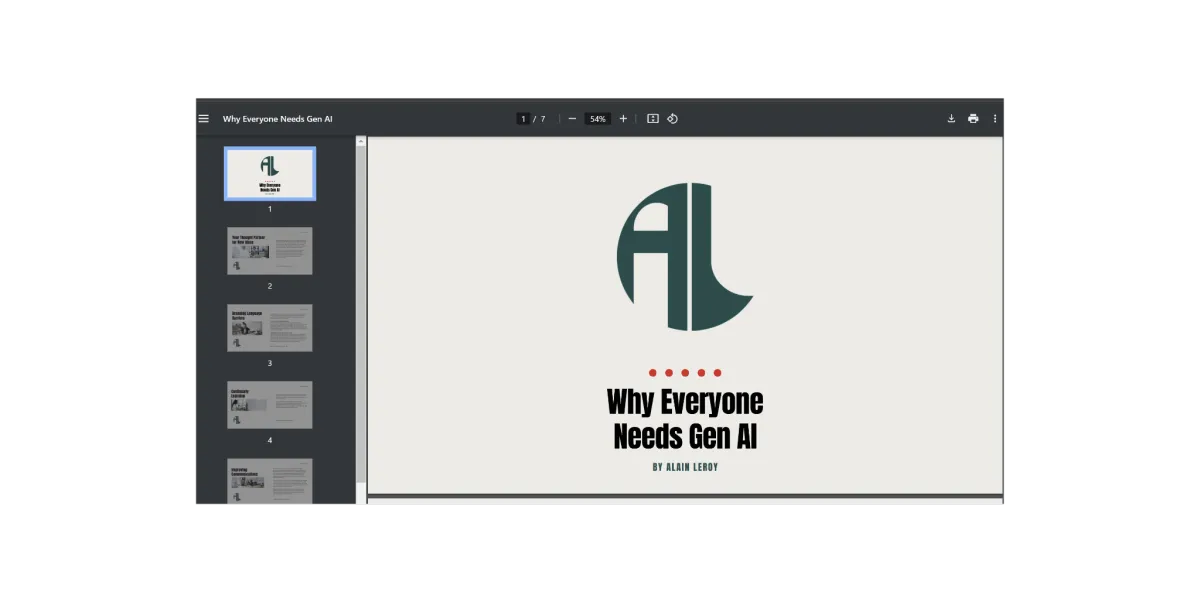Click the zoom in plus button
The image size is (1200, 602).
coord(623,119)
